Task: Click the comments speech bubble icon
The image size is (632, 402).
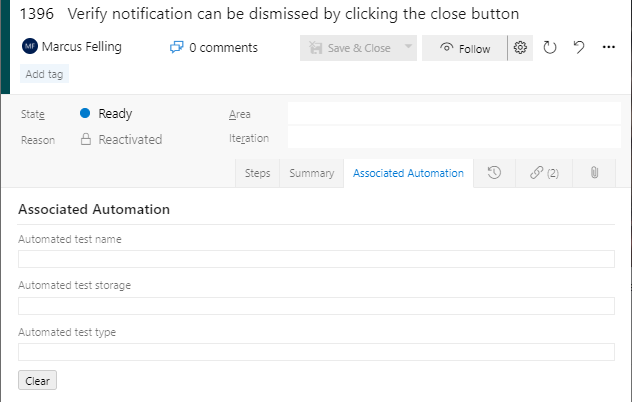Action: [177, 48]
